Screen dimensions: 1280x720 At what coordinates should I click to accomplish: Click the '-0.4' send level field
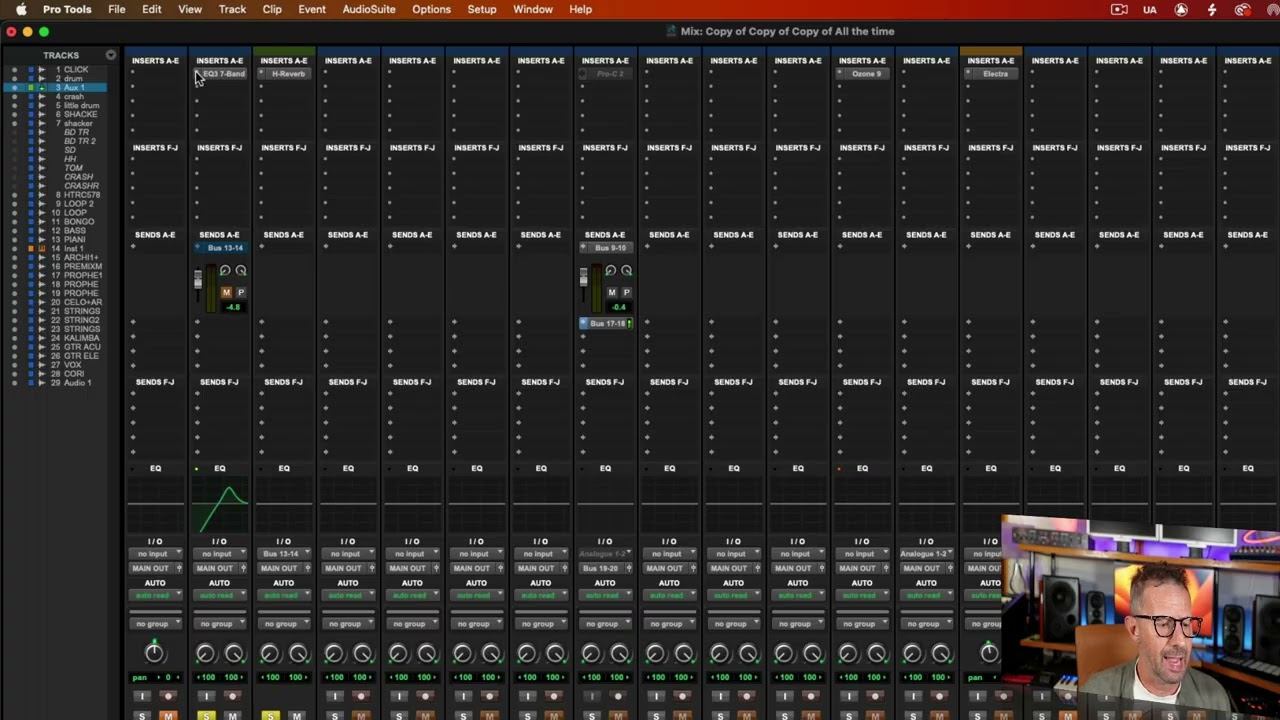click(x=619, y=307)
